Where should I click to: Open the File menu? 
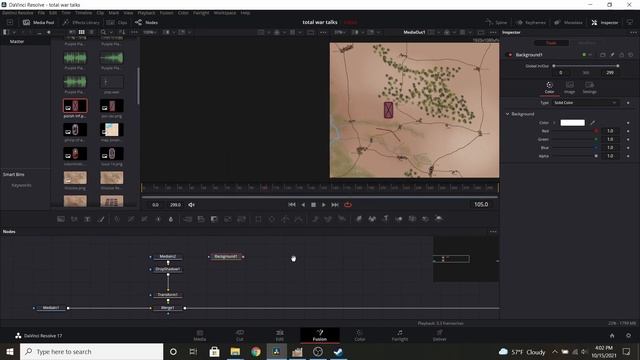41,13
